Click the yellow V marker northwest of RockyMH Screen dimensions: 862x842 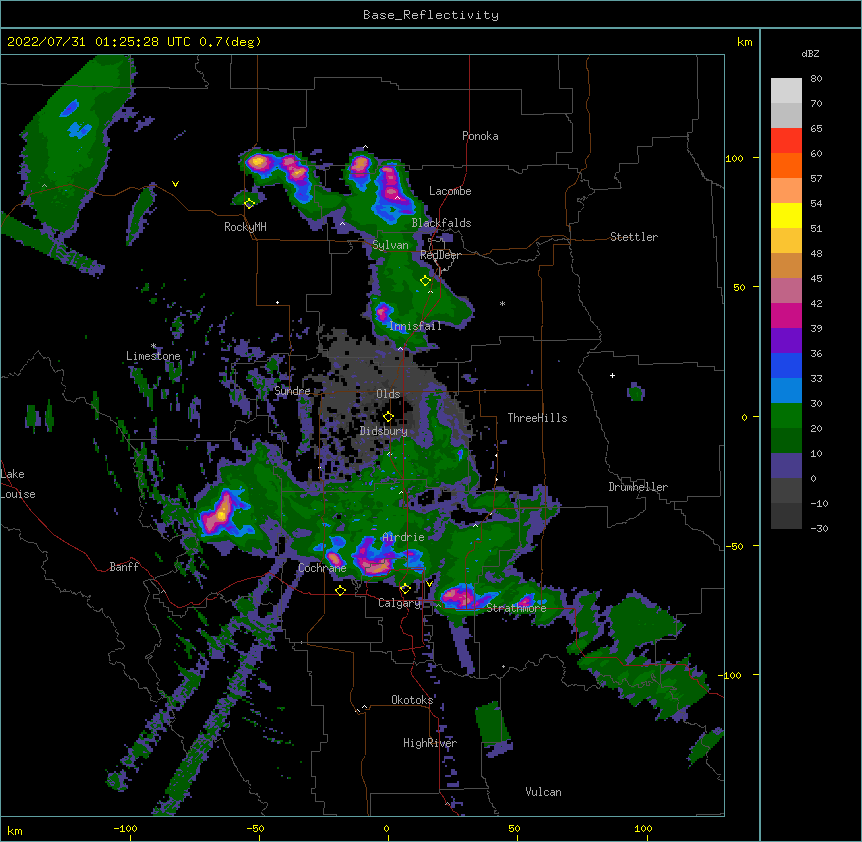[x=175, y=184]
